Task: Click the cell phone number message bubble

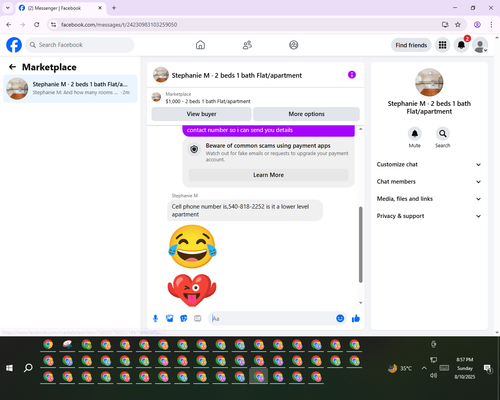Action: pyautogui.click(x=245, y=210)
